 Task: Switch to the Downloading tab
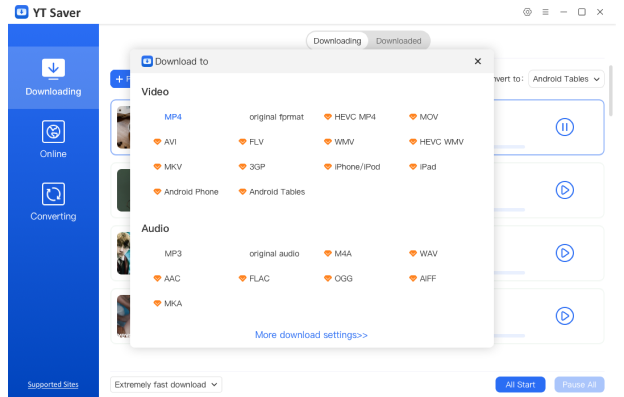tap(337, 41)
